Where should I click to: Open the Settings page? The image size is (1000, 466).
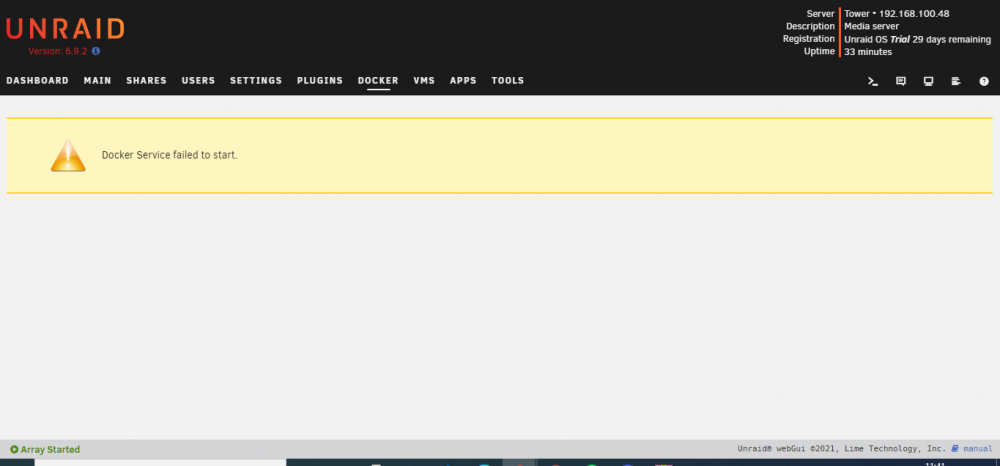point(256,81)
